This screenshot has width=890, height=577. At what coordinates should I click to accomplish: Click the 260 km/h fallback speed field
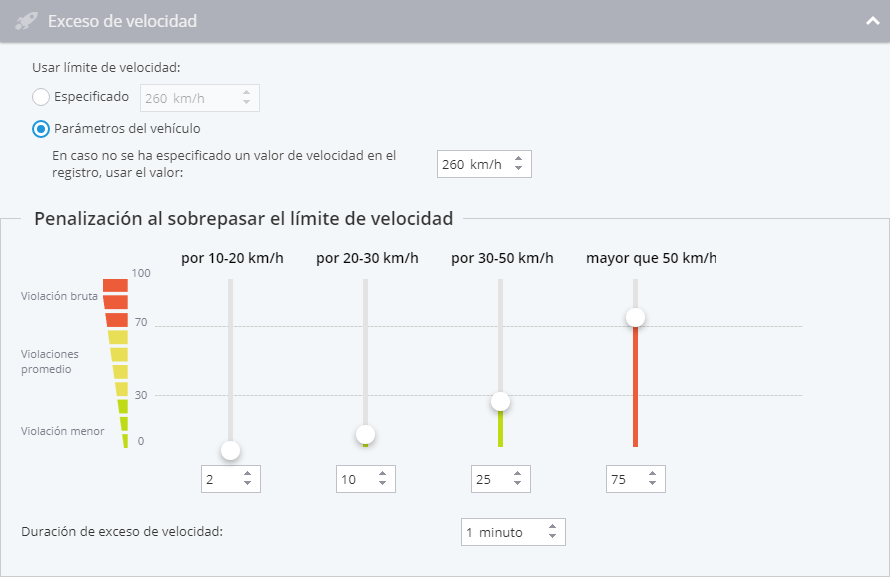click(x=484, y=164)
